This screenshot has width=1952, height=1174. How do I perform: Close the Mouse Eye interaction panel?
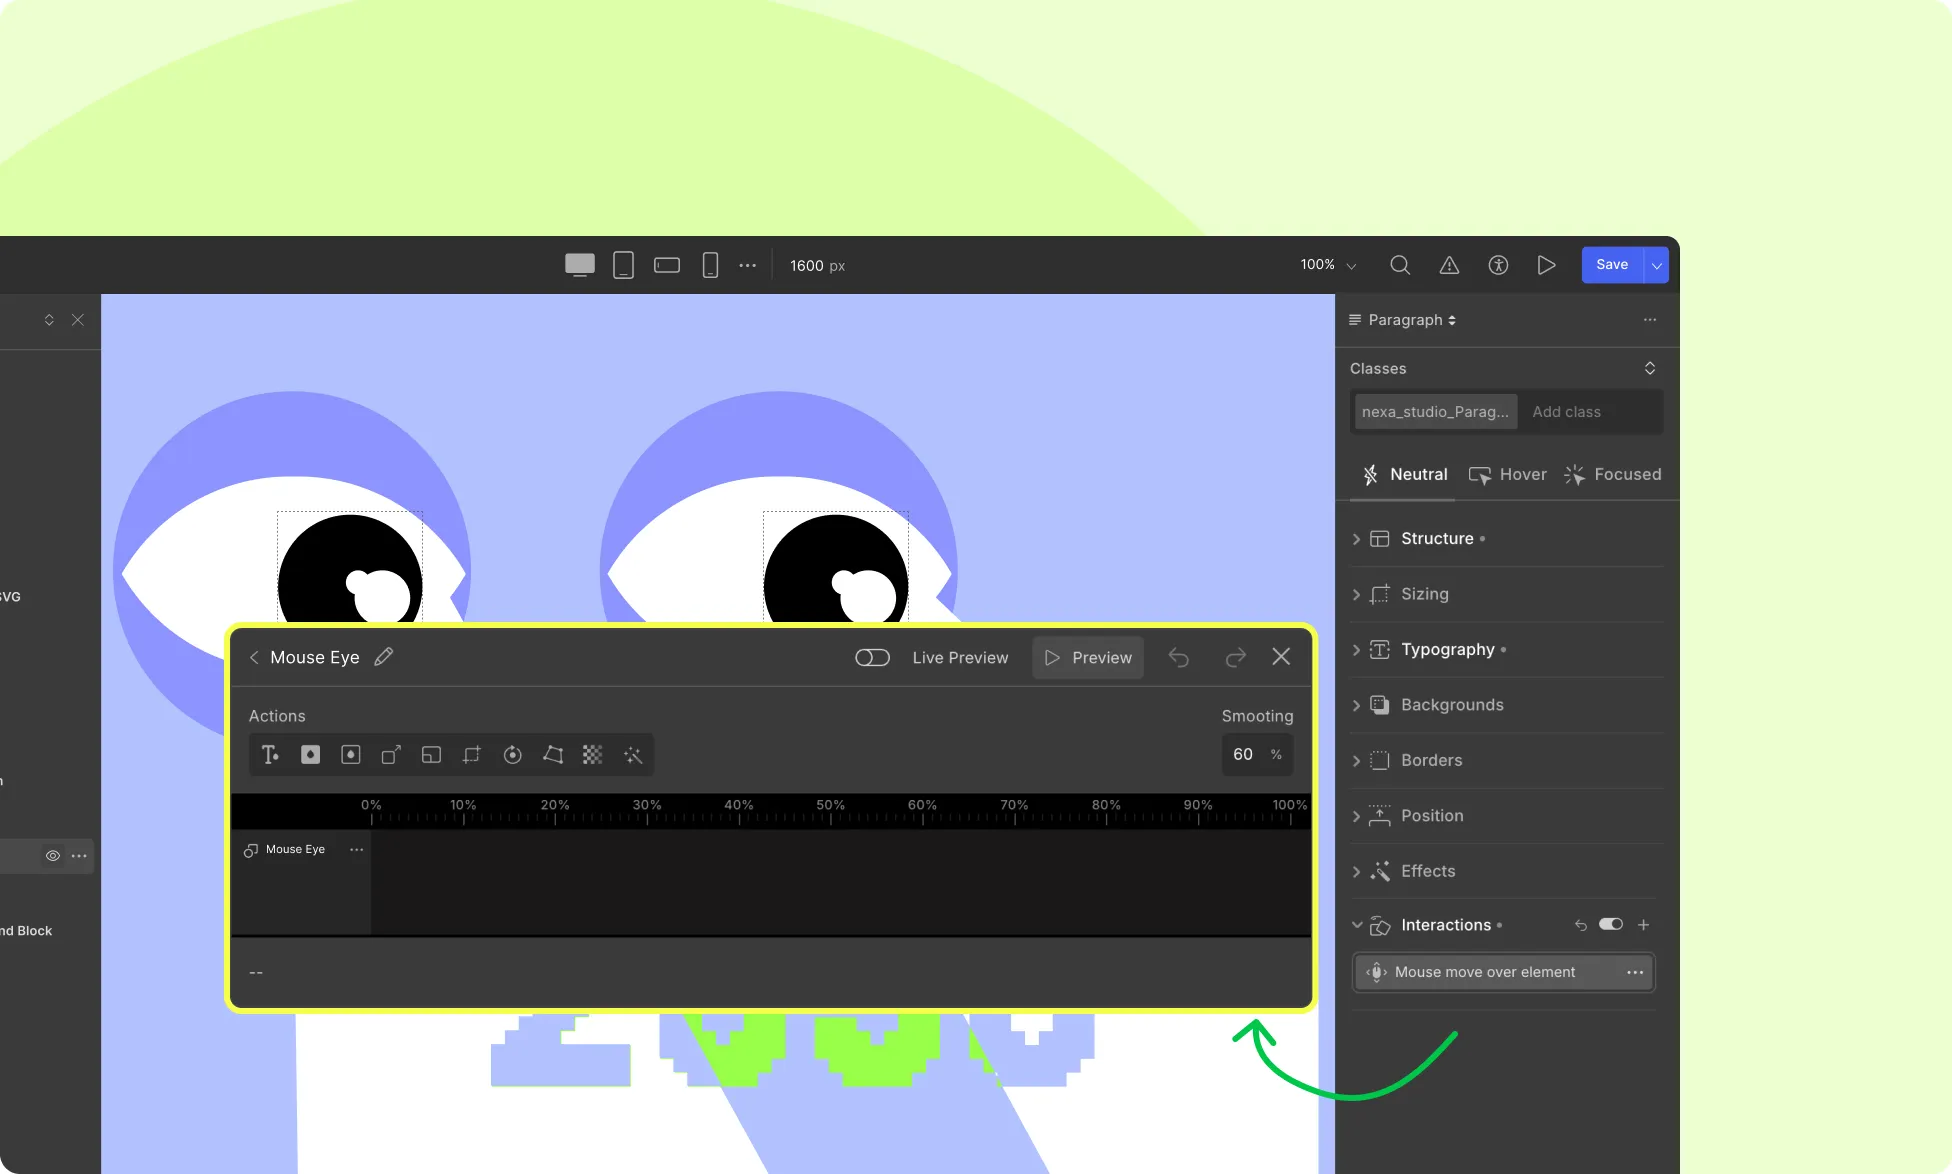pyautogui.click(x=1281, y=657)
